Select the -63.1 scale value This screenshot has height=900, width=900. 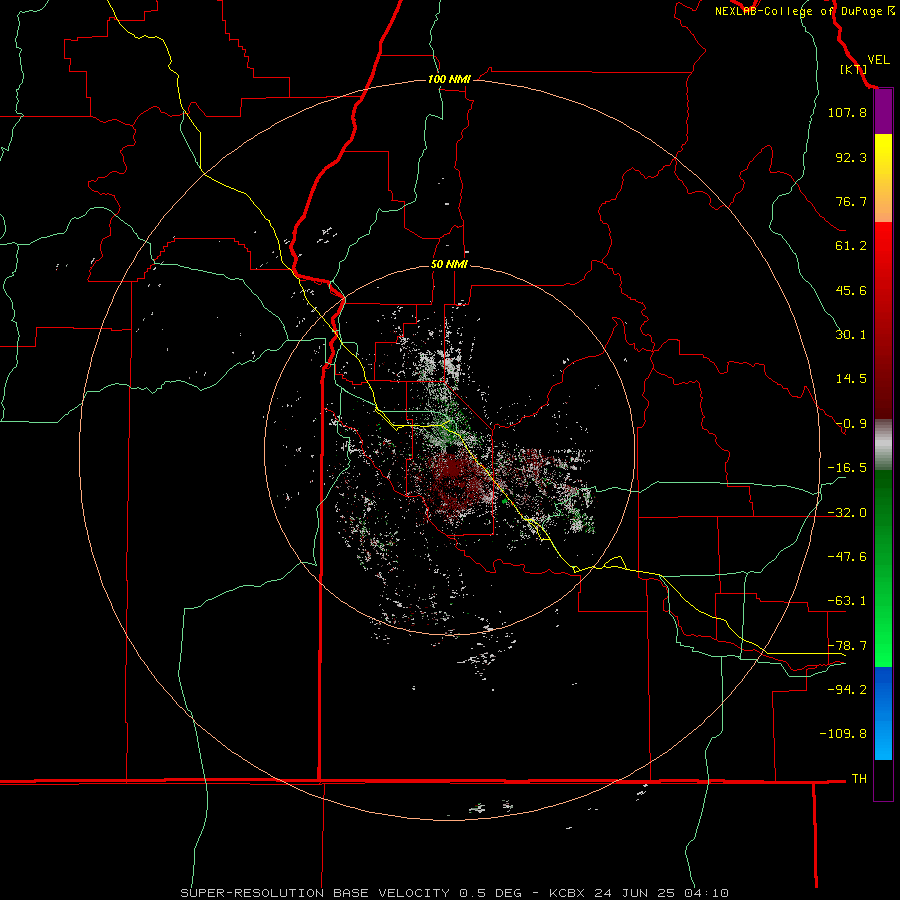click(847, 601)
